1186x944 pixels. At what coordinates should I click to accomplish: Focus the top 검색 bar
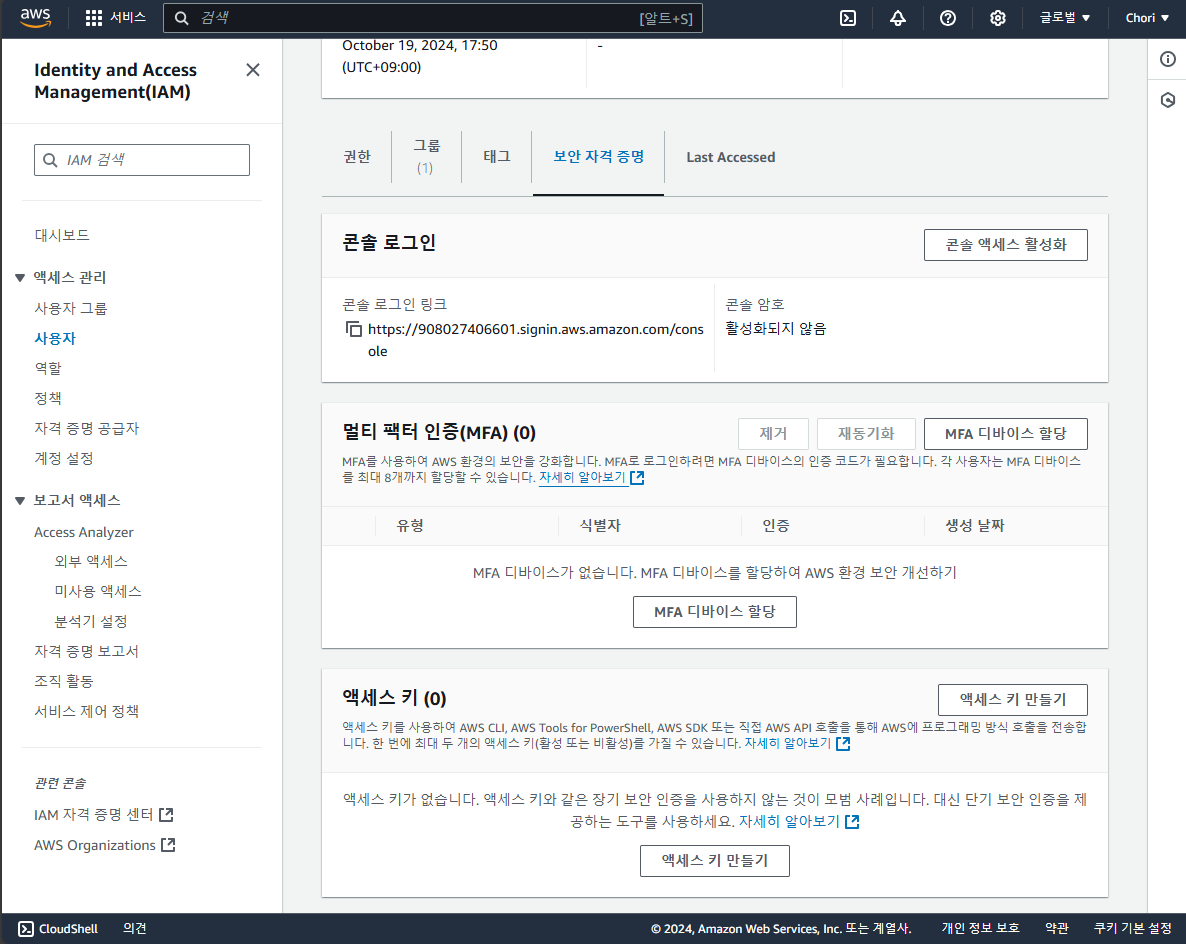point(433,18)
